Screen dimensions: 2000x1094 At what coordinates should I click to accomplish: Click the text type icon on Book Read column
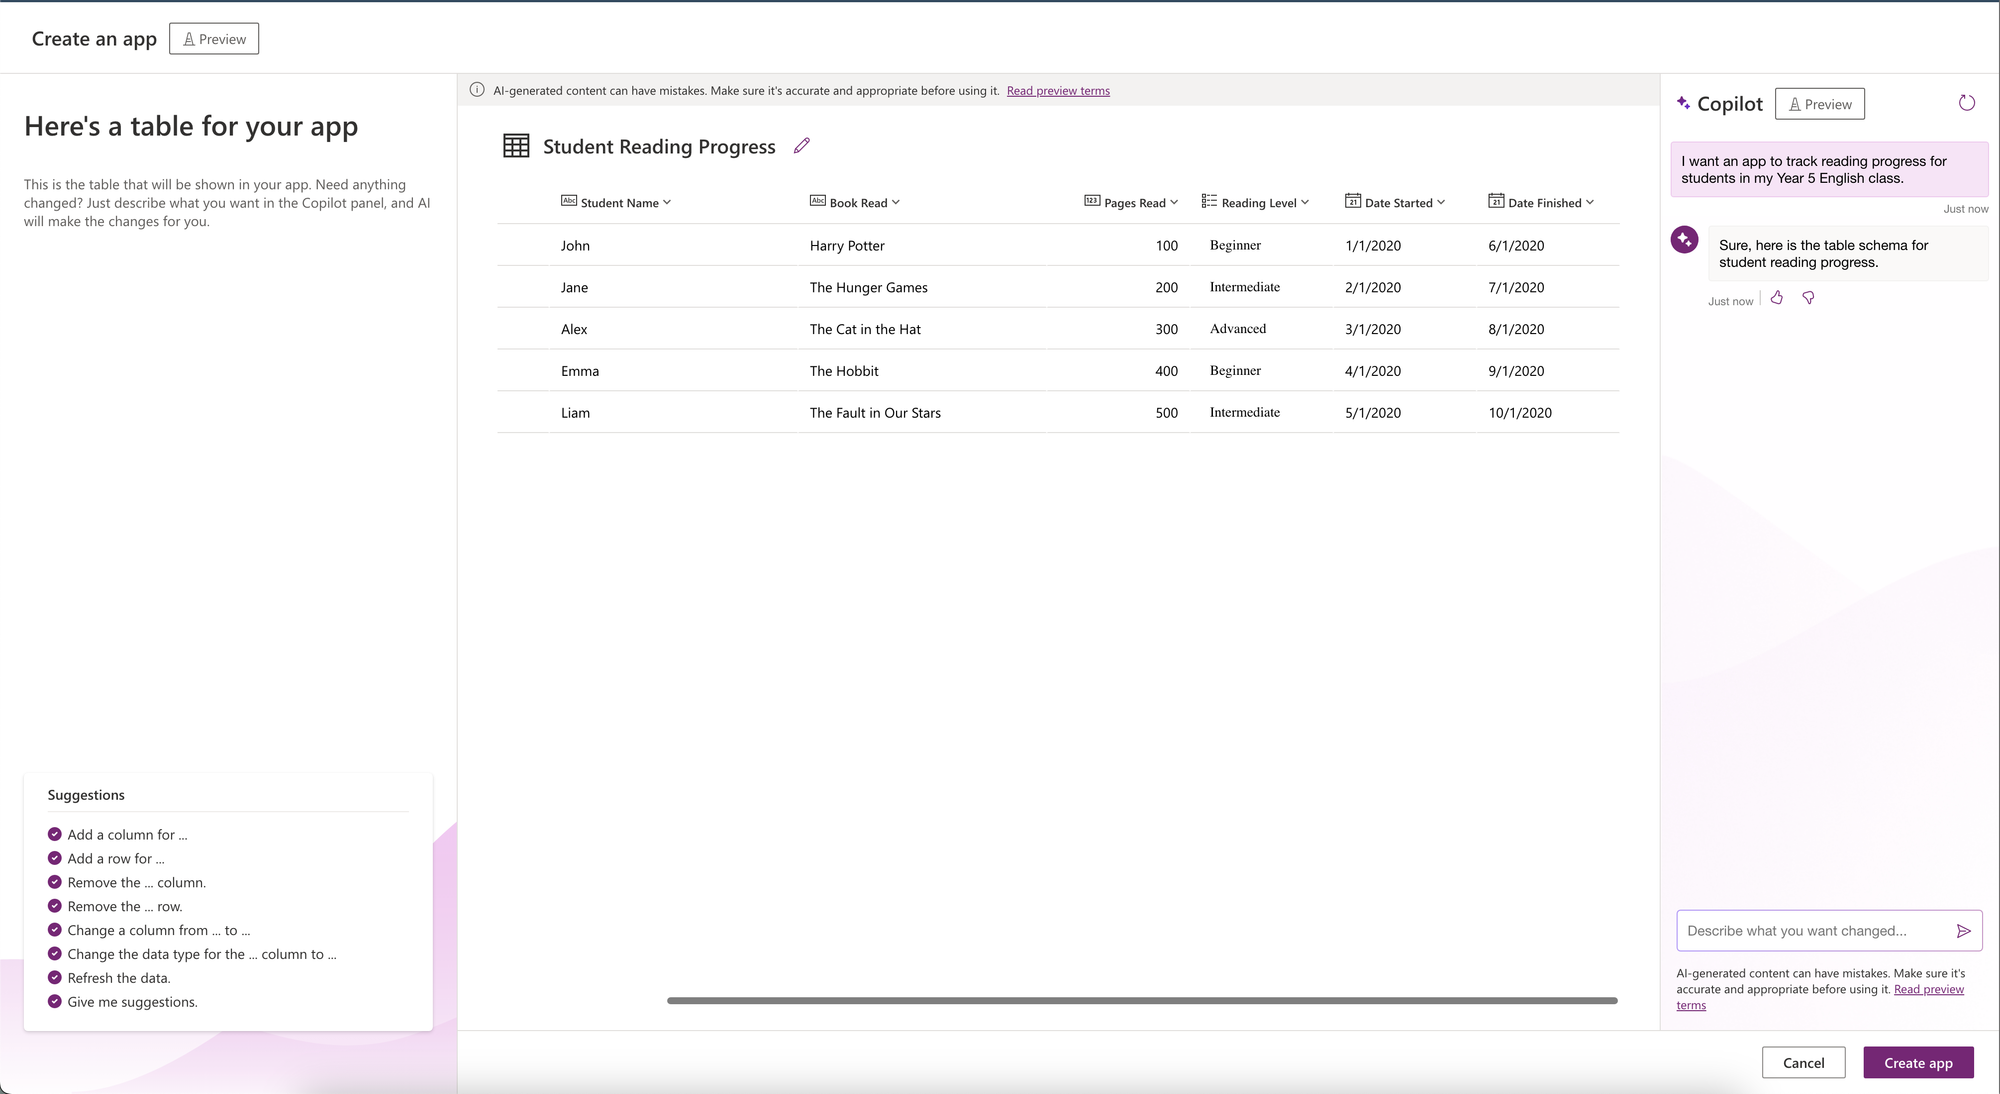(x=817, y=201)
